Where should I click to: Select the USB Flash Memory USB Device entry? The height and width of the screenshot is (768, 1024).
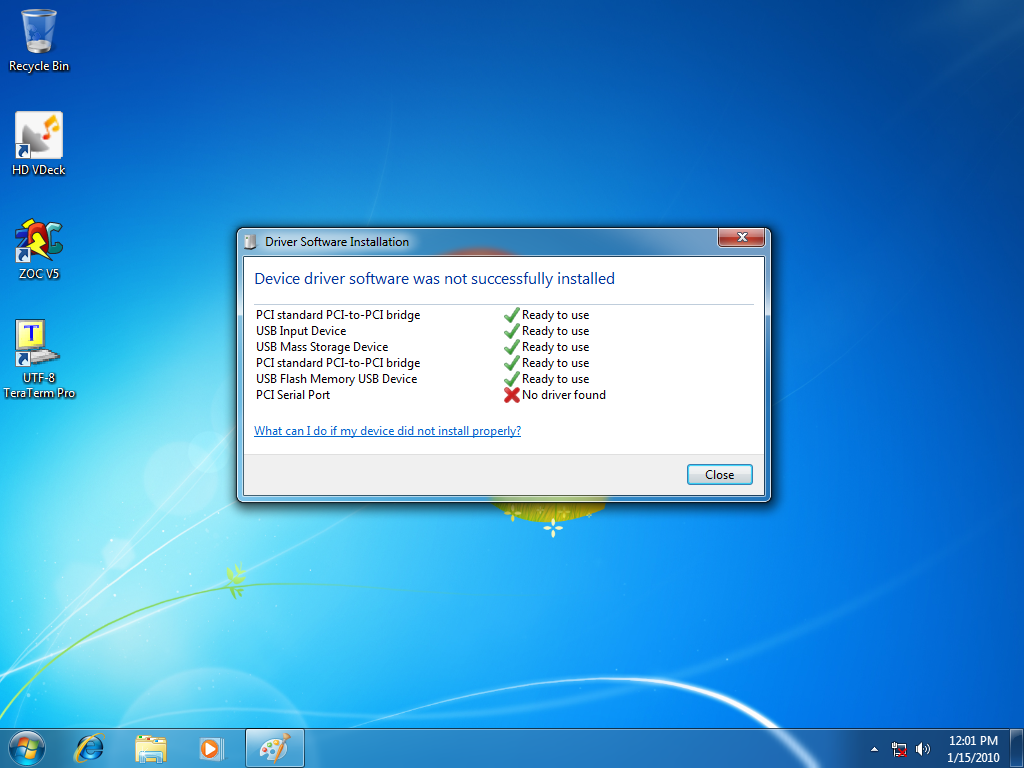click(336, 379)
